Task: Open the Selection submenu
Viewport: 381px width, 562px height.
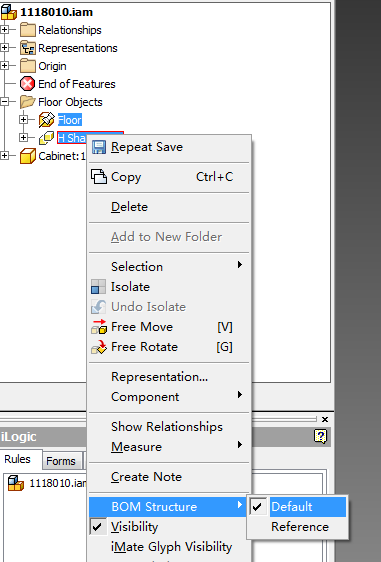Action: pos(169,266)
